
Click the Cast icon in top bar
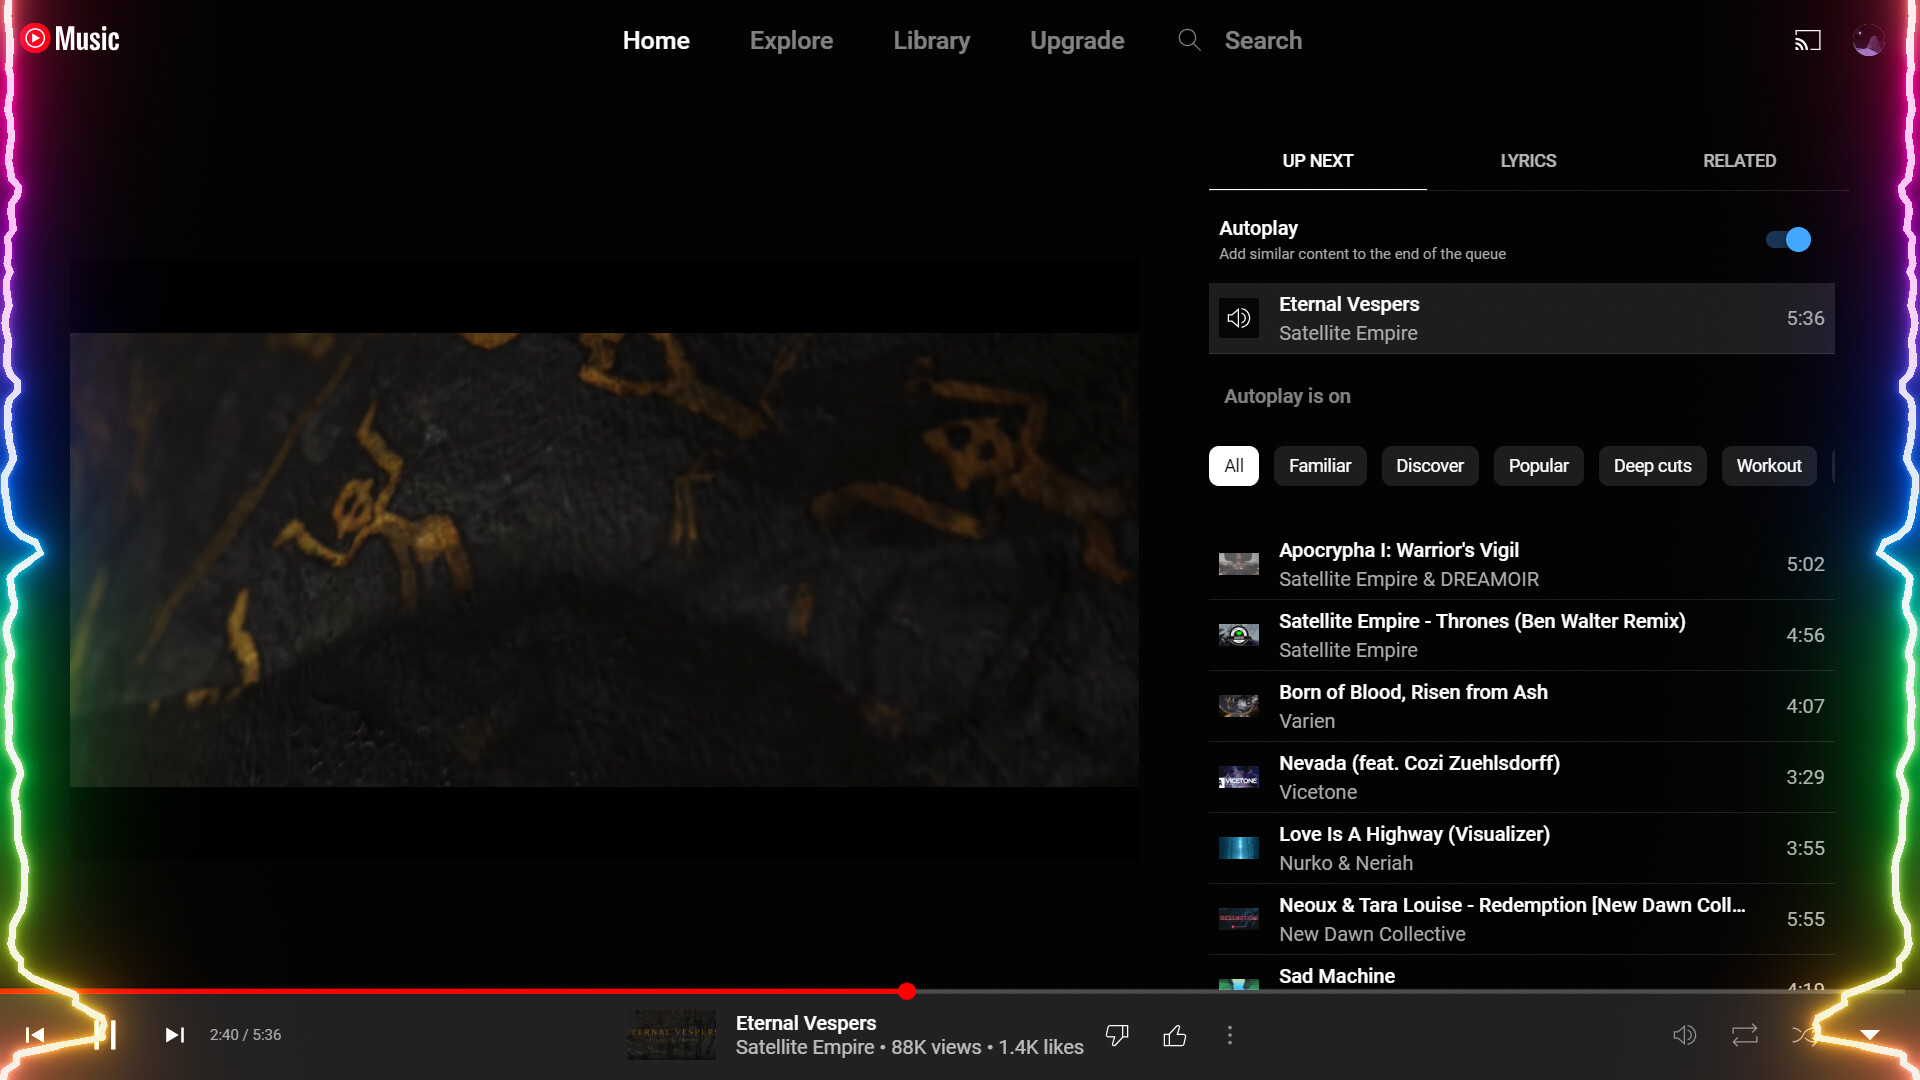1809,40
